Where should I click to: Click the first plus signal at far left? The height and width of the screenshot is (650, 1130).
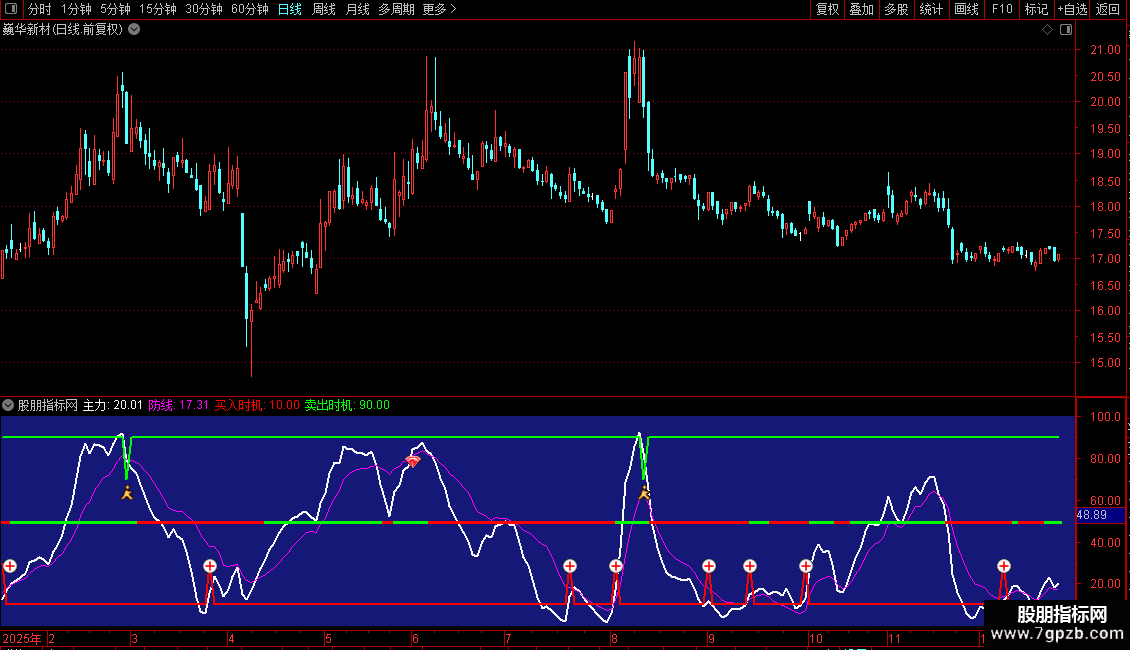(x=10, y=566)
